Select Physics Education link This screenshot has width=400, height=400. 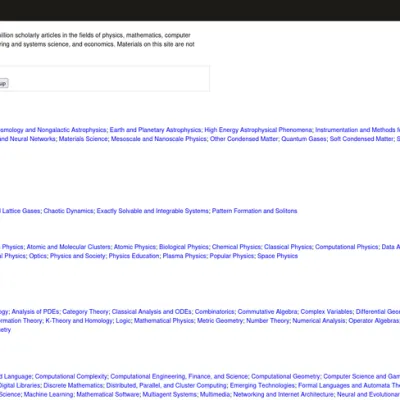134,256
